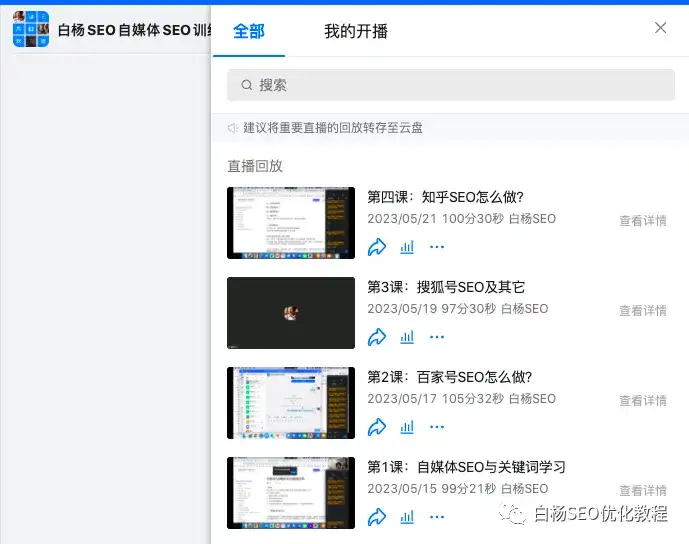Play the 第3课 搜狐号SEO video thumbnail
This screenshot has width=689, height=544.
pyautogui.click(x=291, y=313)
